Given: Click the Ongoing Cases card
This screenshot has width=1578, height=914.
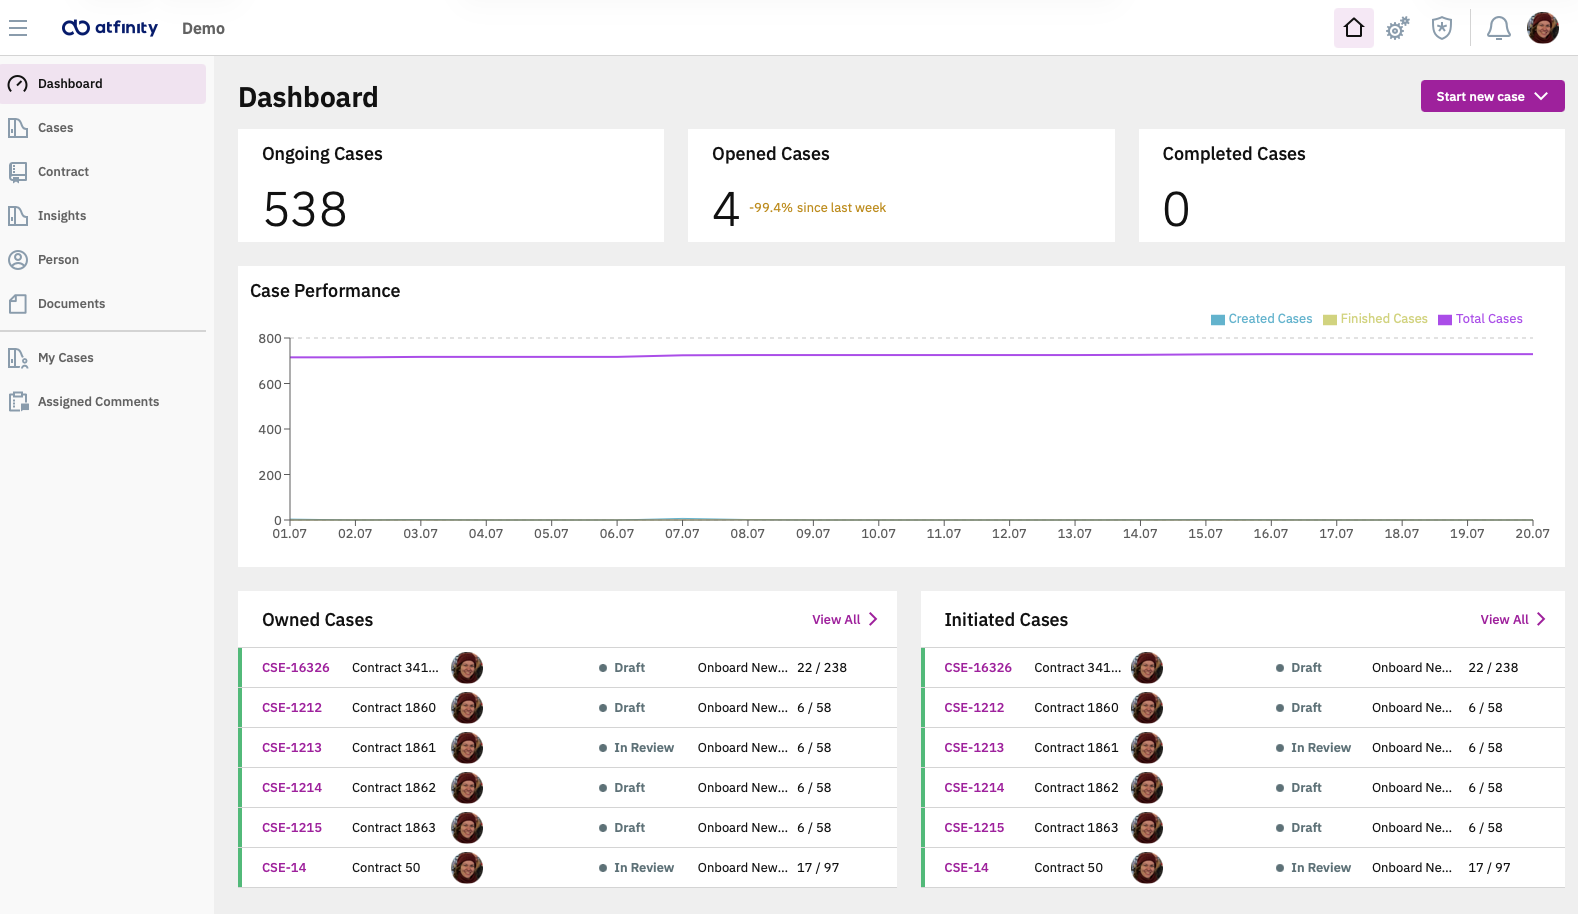Looking at the screenshot, I should pos(451,185).
